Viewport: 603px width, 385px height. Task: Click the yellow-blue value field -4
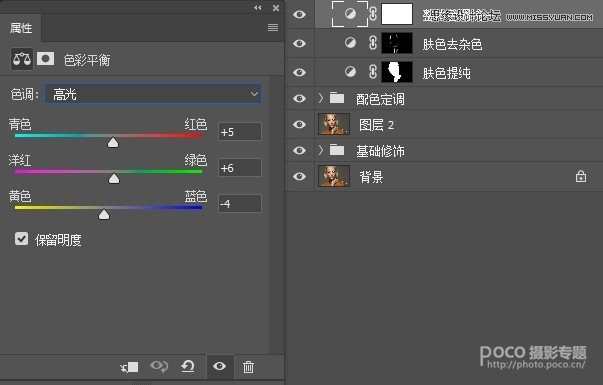240,203
